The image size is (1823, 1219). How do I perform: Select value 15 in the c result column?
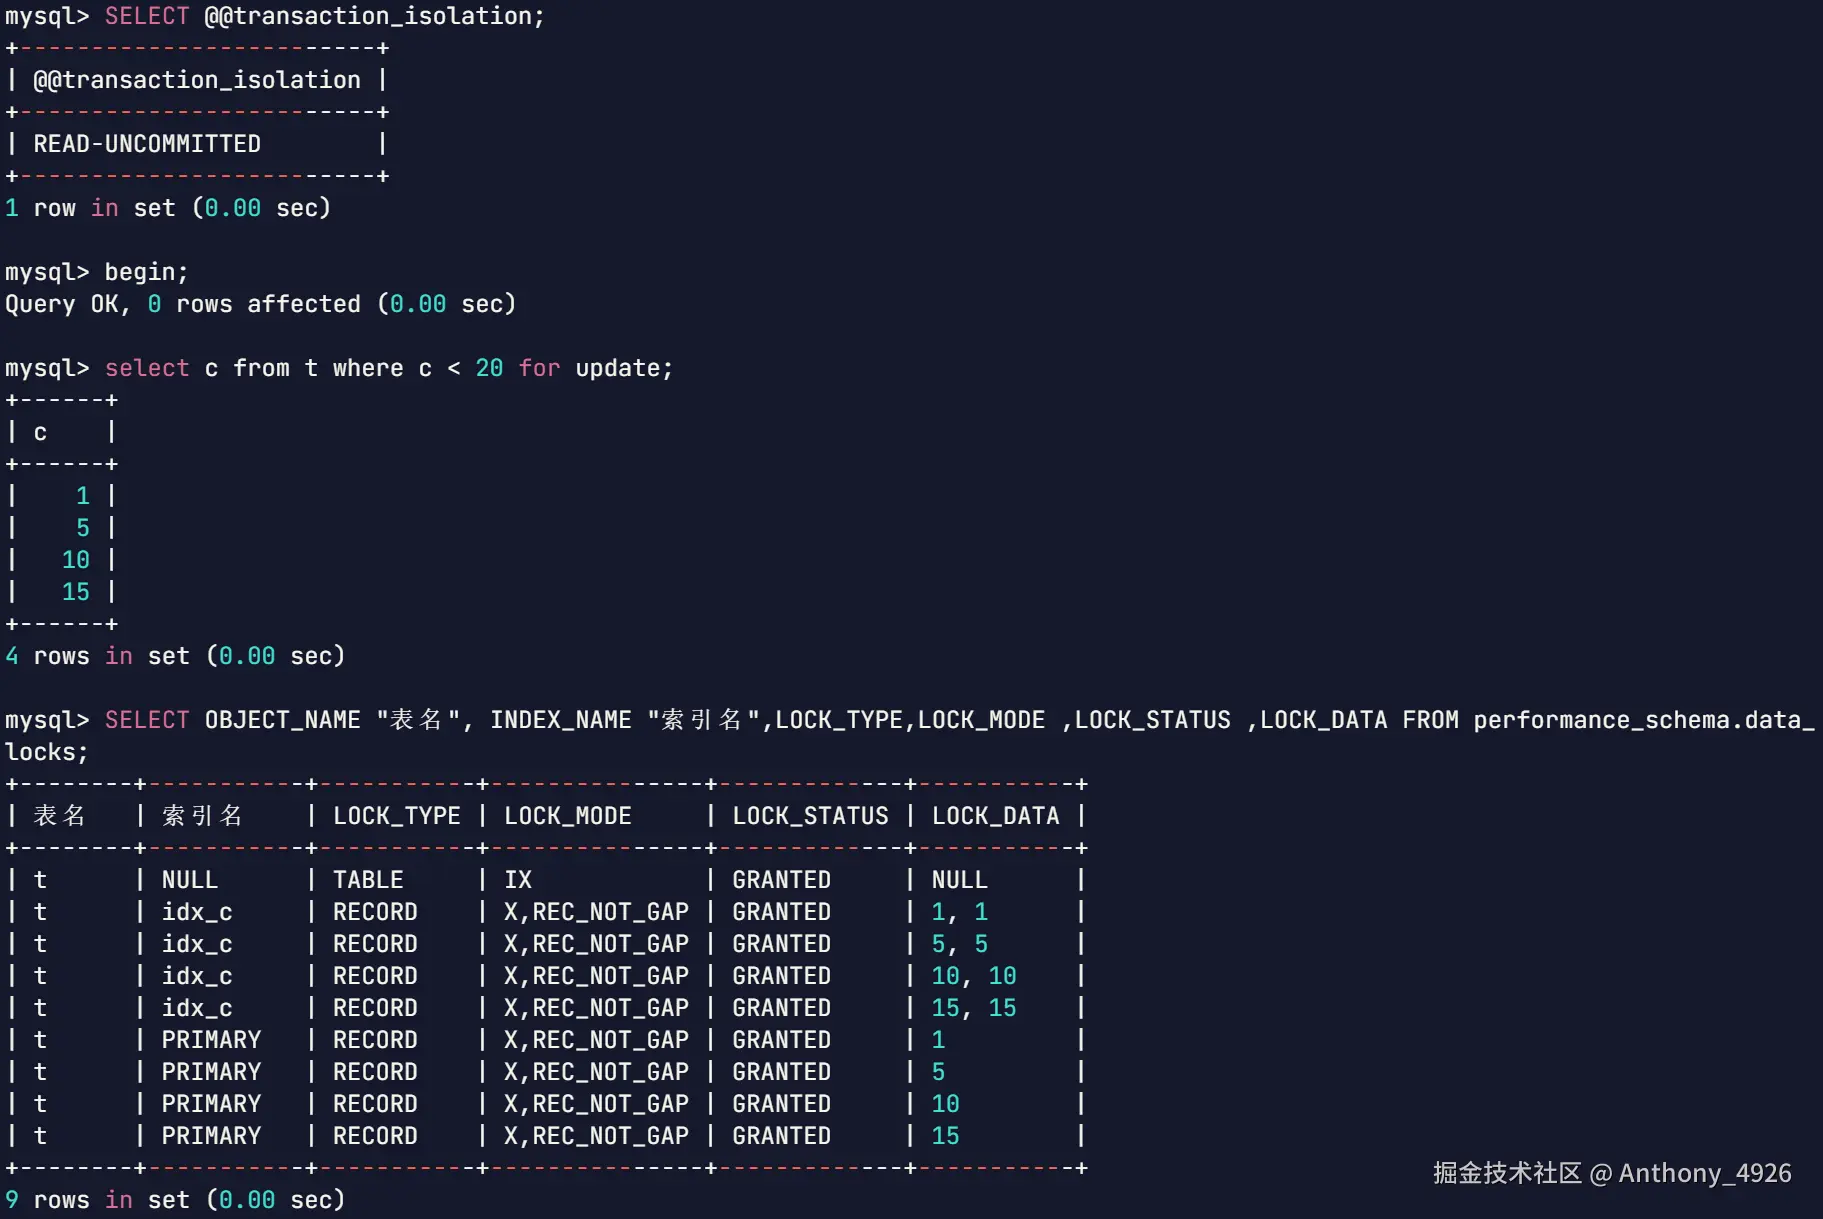[76, 592]
